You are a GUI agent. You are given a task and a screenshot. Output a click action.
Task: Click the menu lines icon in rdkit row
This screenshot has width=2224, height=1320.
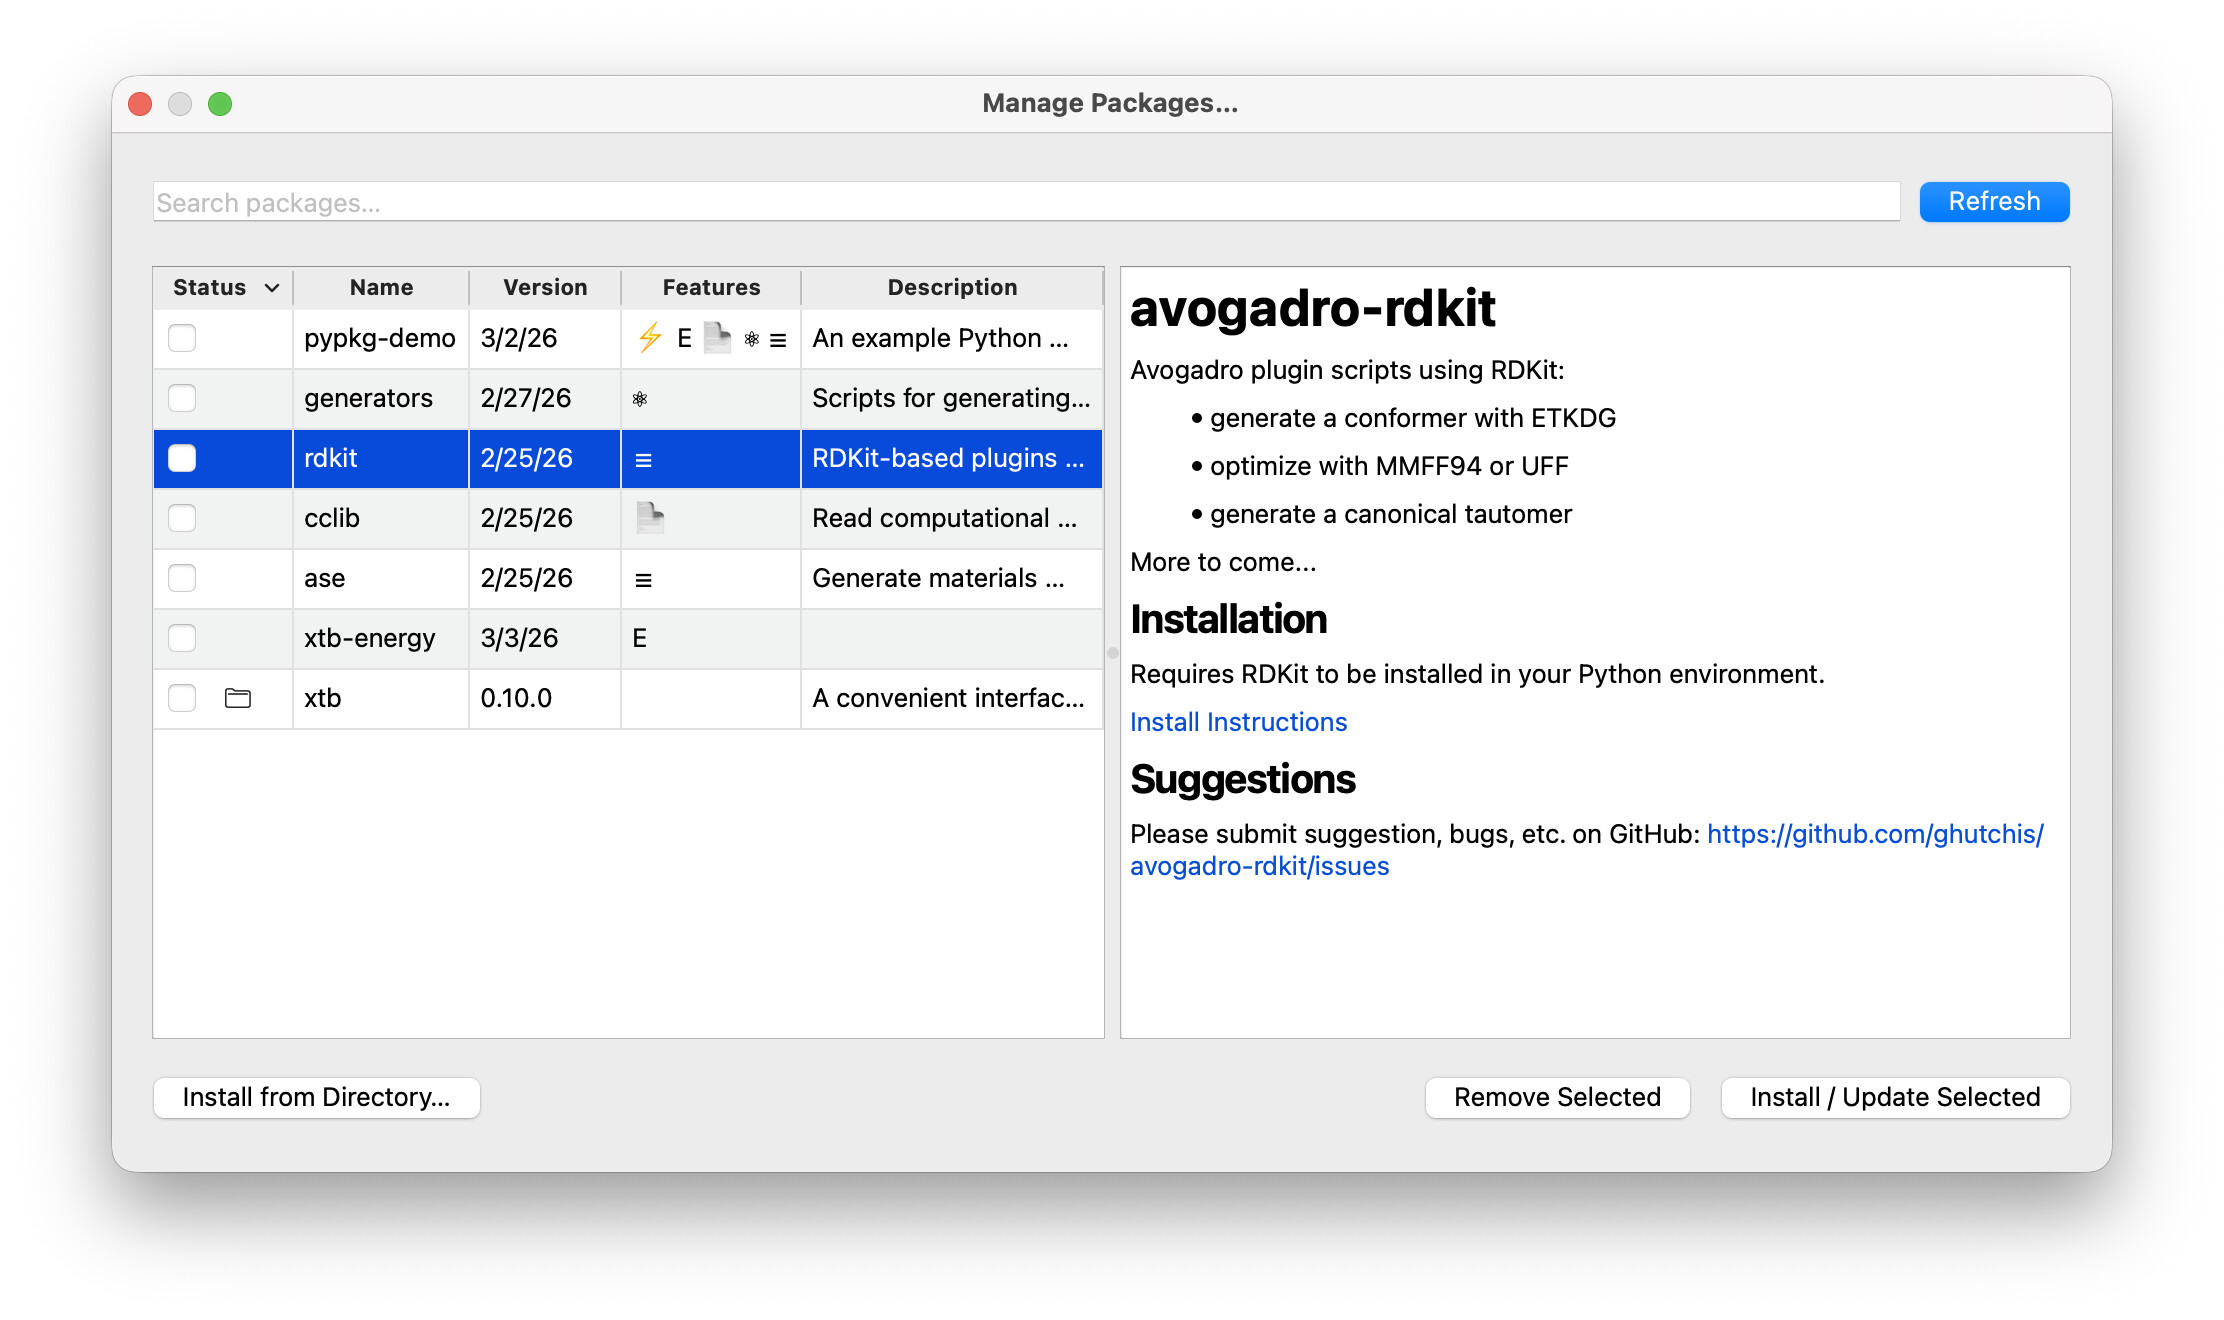643,460
